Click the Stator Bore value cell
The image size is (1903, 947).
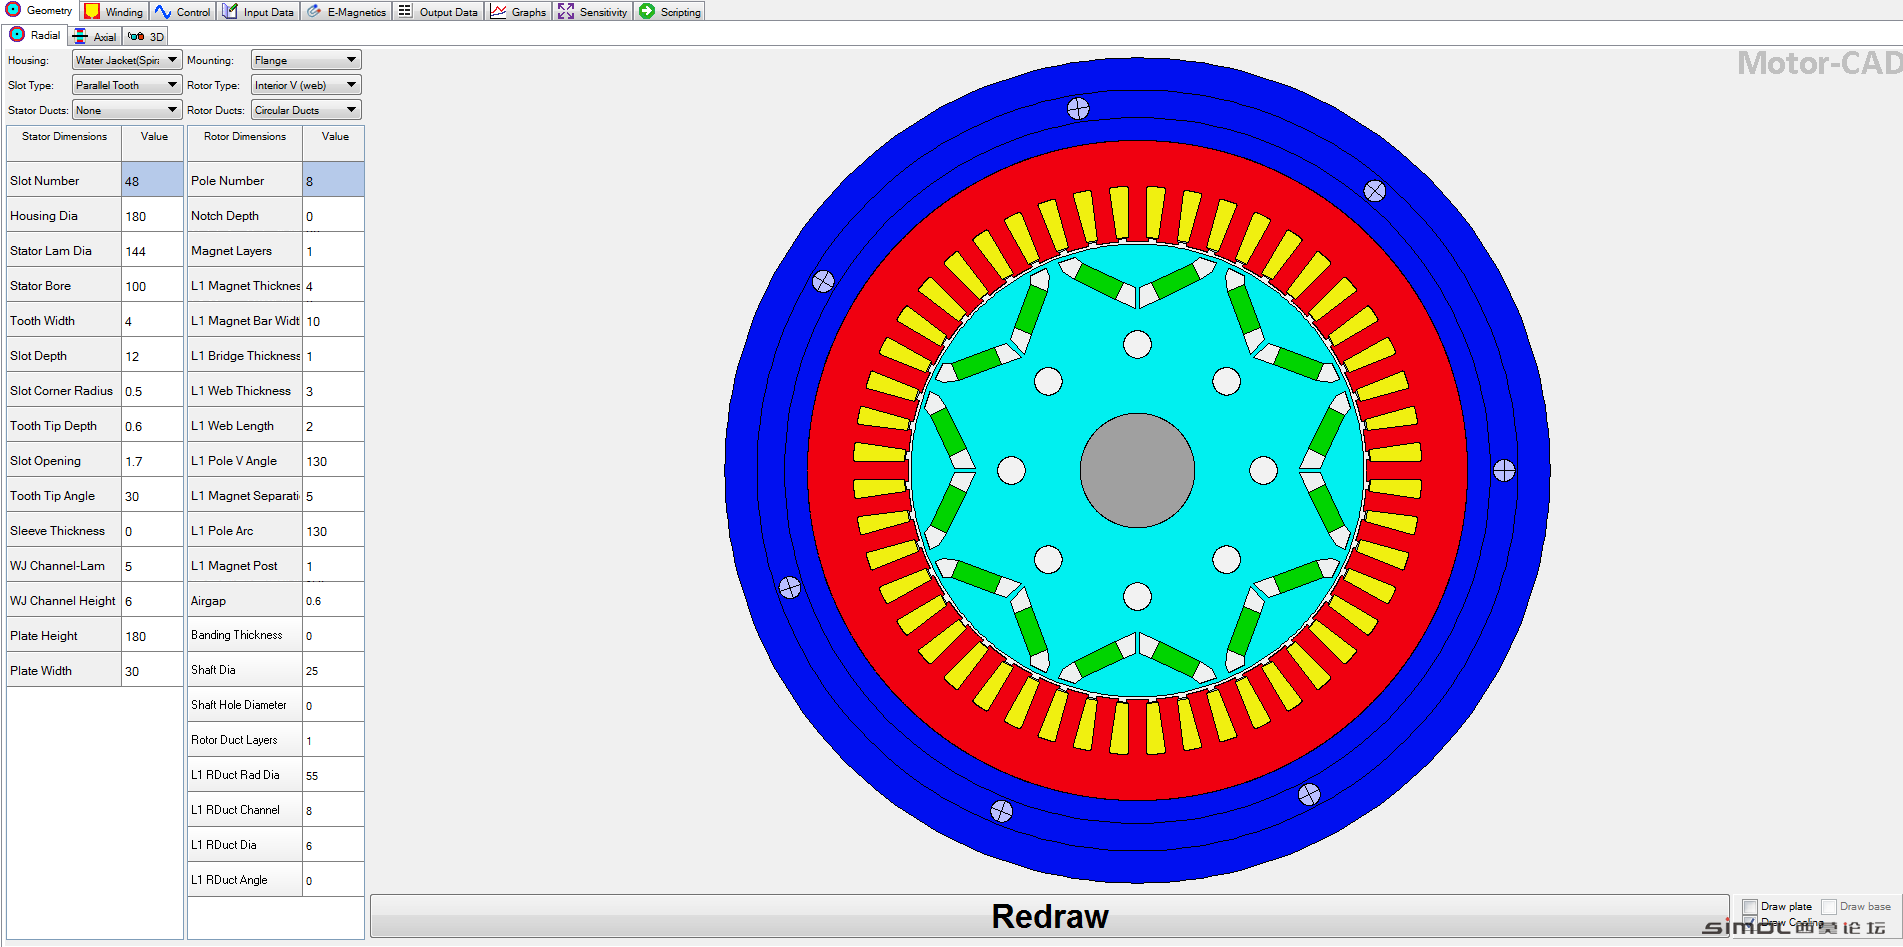pyautogui.click(x=152, y=285)
